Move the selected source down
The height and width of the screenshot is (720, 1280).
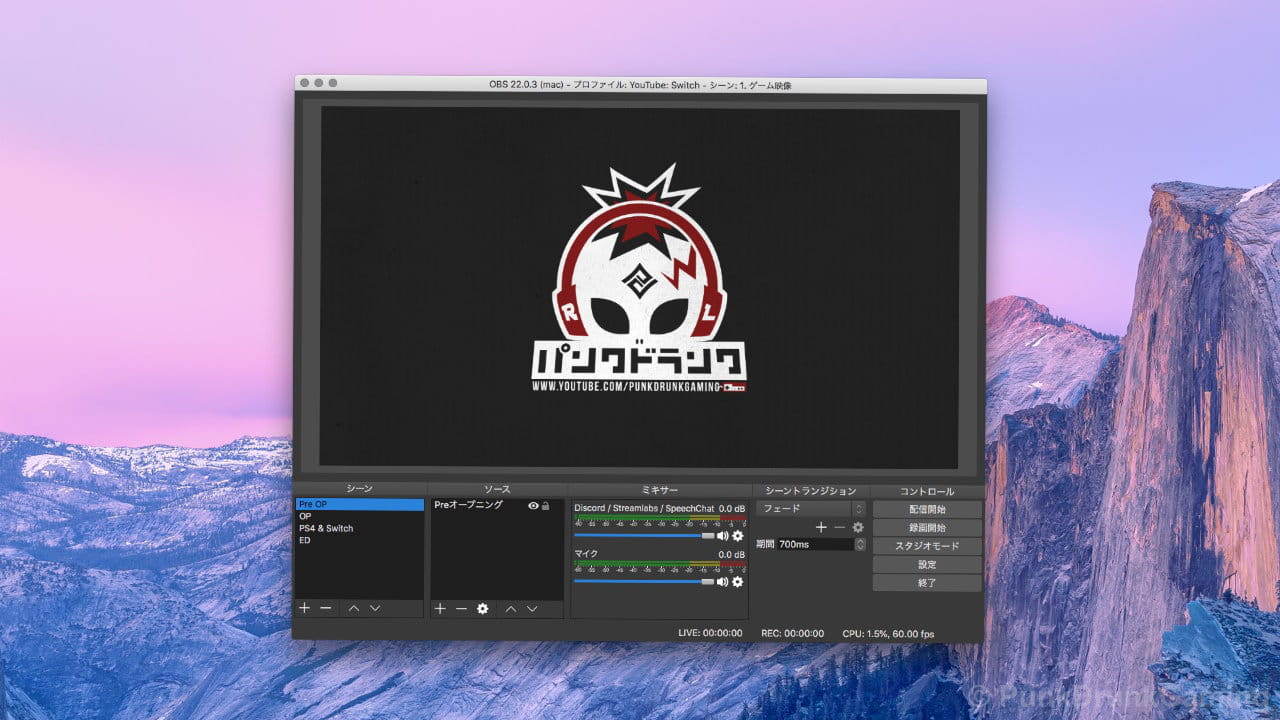pyautogui.click(x=532, y=608)
